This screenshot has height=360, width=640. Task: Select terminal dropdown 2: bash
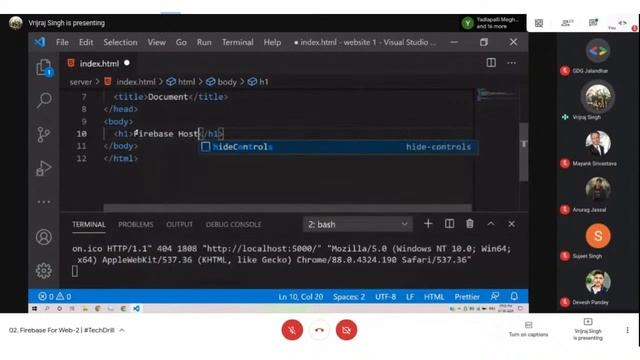[358, 224]
